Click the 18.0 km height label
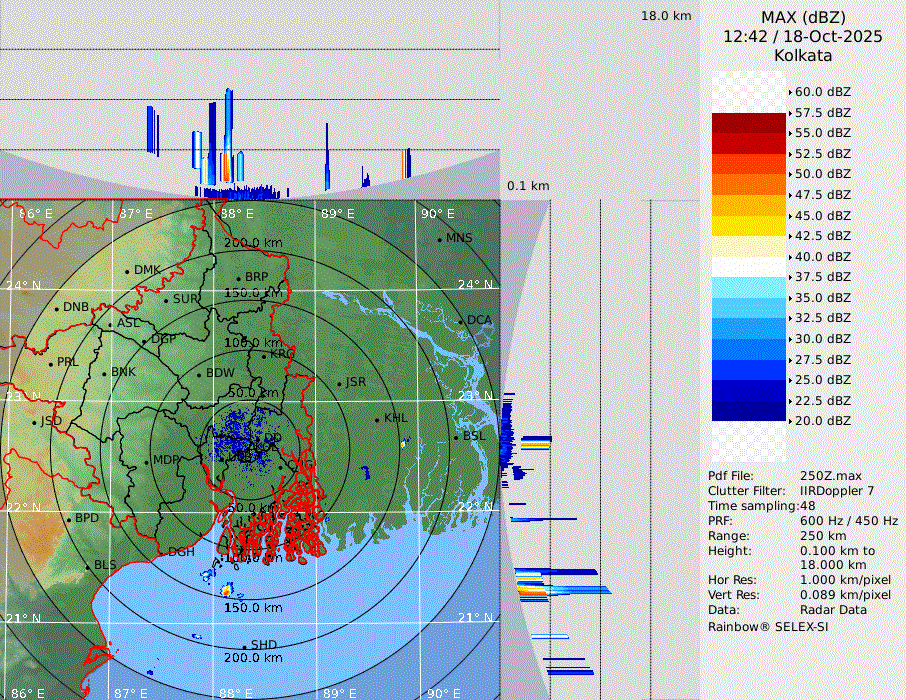This screenshot has width=906, height=700. click(x=666, y=16)
